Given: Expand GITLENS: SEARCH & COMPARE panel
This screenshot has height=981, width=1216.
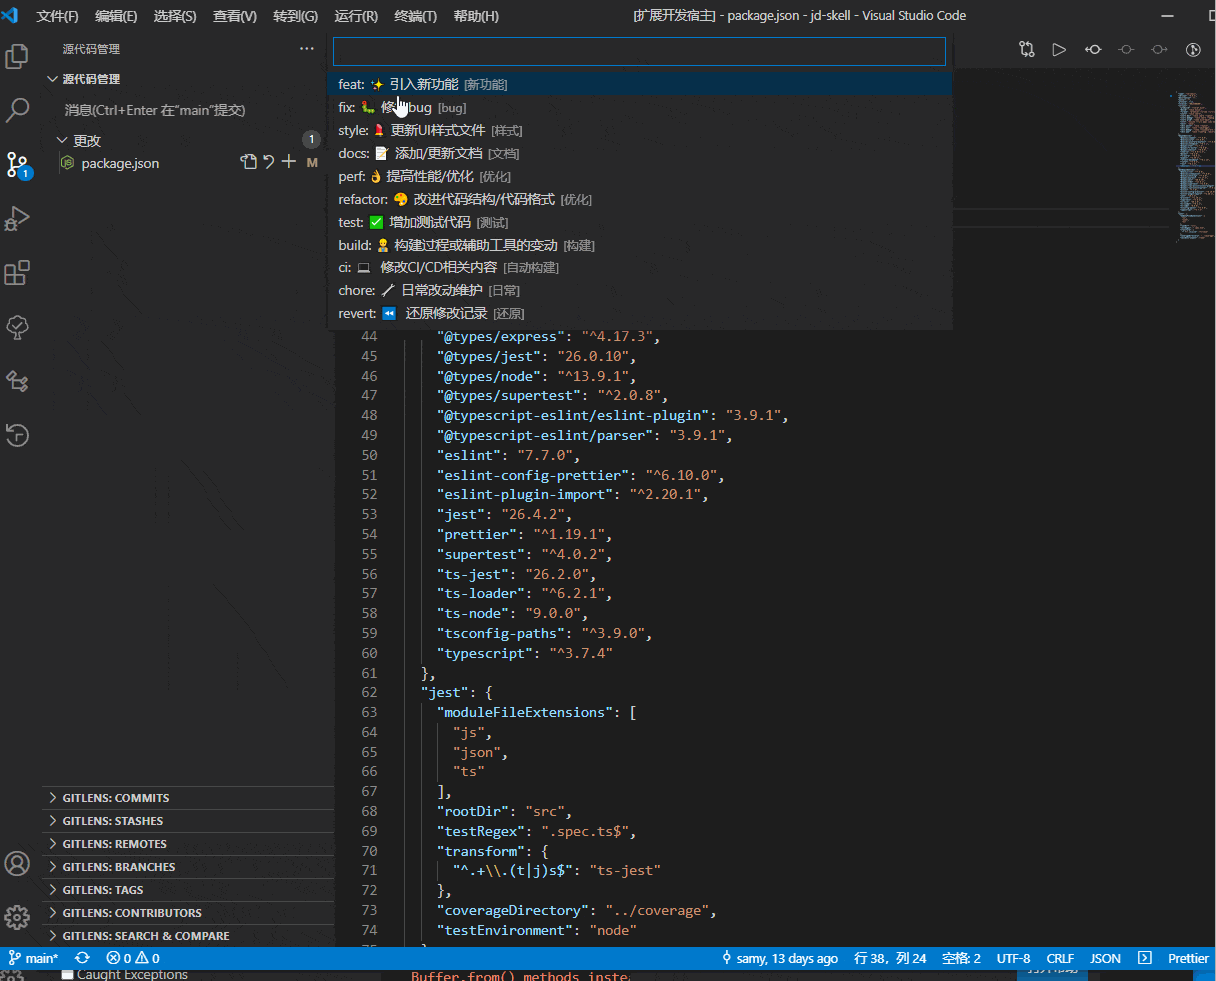Looking at the screenshot, I should coord(188,936).
